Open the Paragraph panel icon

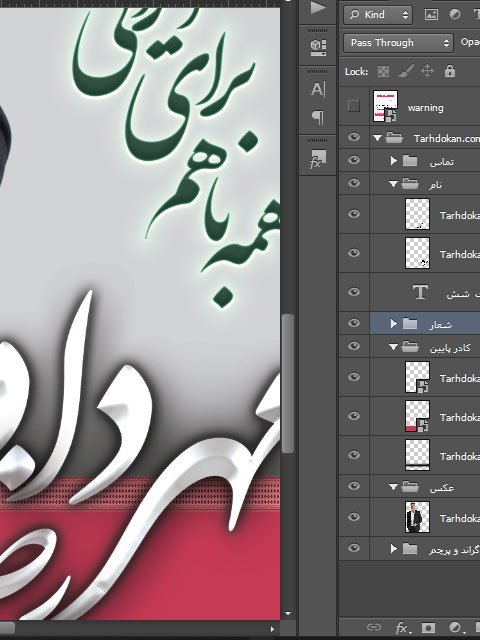318,117
